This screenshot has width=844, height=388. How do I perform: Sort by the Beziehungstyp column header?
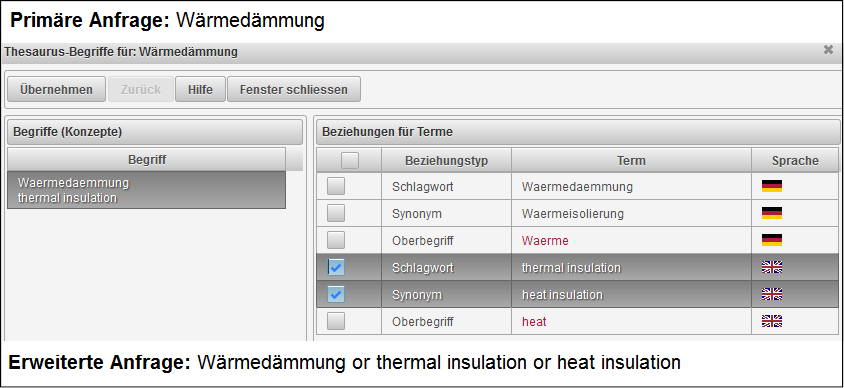[x=446, y=160]
